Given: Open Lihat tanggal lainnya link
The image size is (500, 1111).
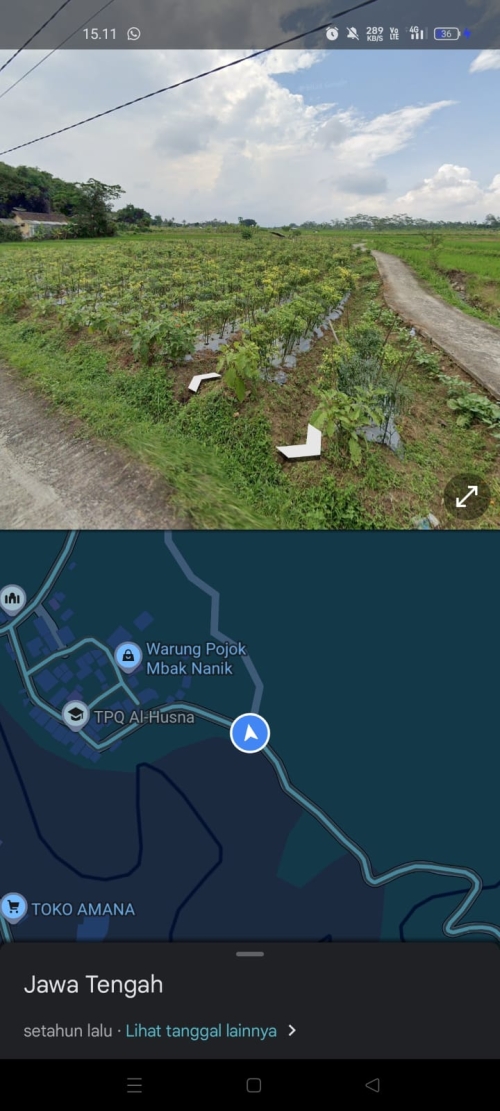Looking at the screenshot, I should 201,1031.
